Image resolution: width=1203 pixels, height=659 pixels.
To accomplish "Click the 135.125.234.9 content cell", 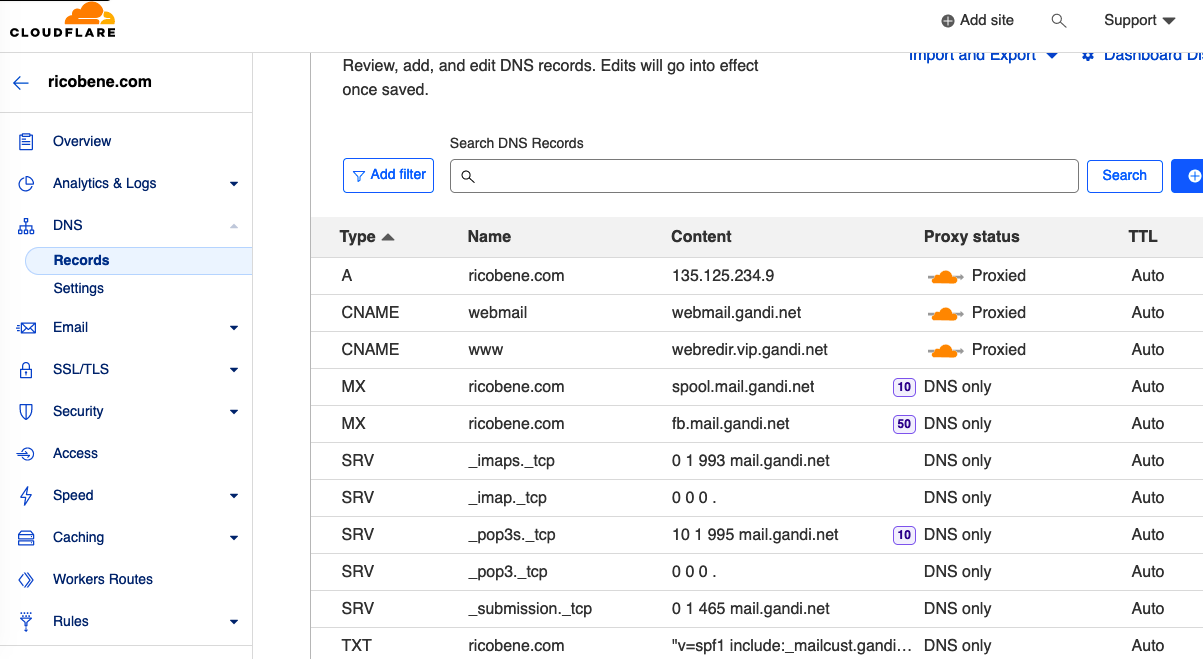I will (x=723, y=276).
